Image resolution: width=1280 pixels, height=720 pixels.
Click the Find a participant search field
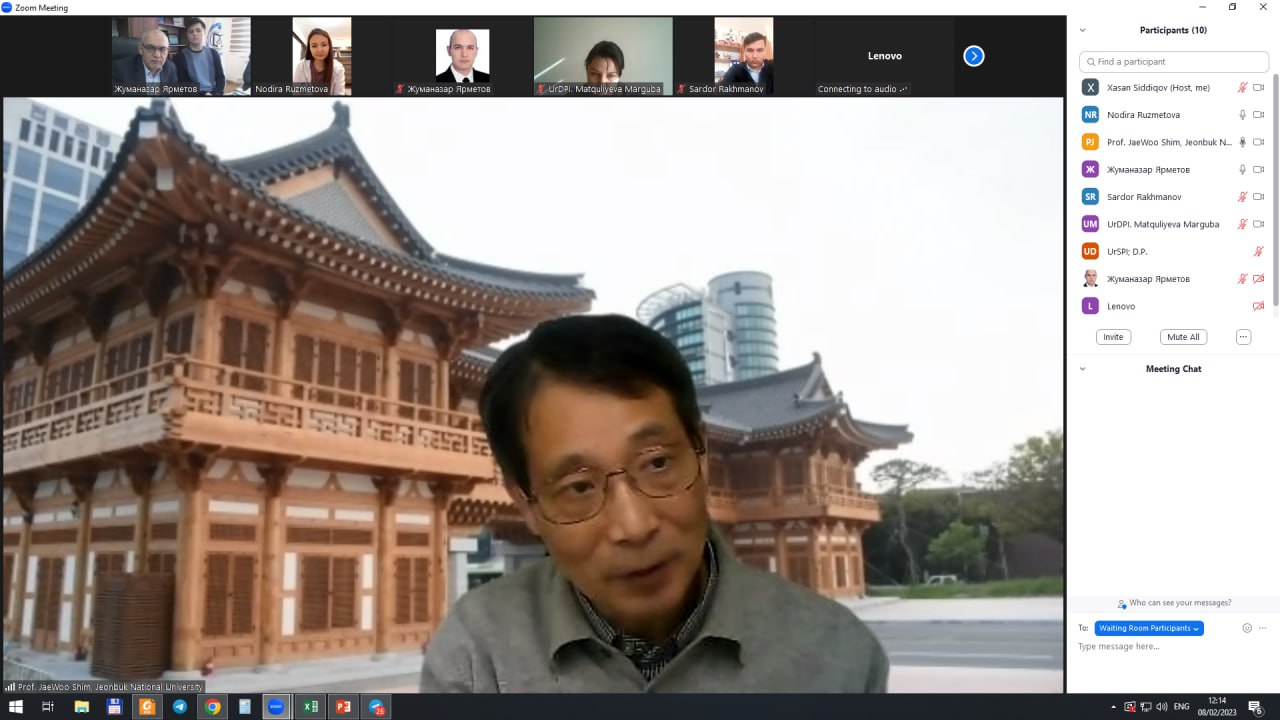click(x=1175, y=62)
